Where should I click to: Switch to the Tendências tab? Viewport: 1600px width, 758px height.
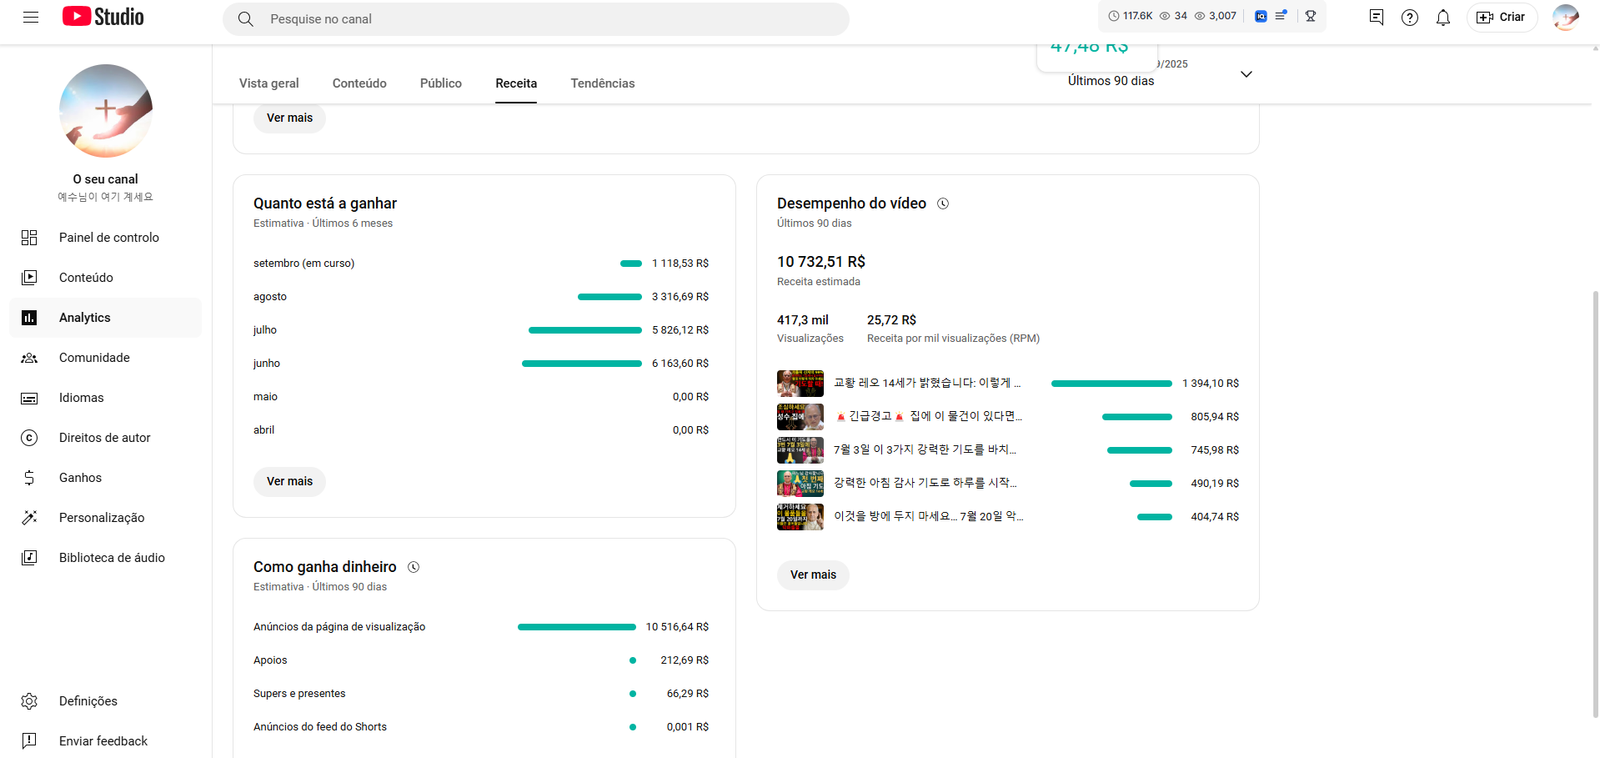point(602,83)
